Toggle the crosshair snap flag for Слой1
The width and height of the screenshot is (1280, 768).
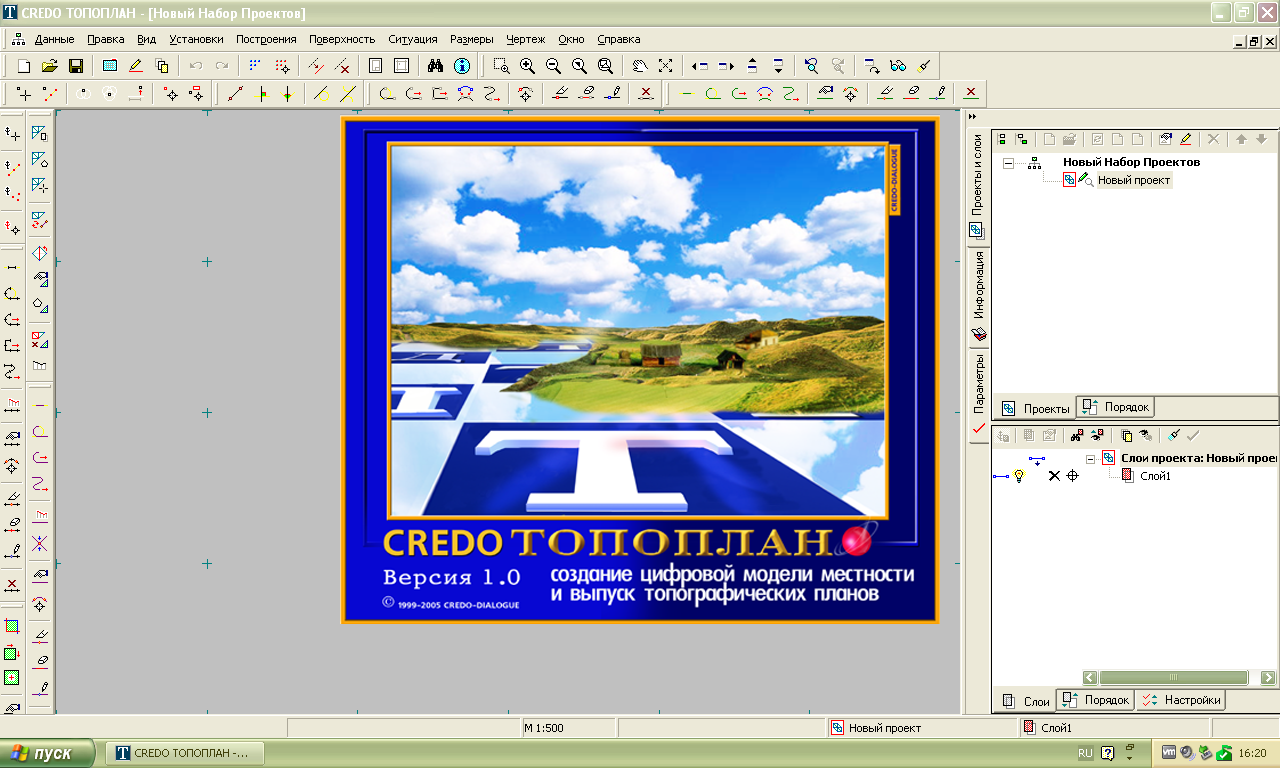tap(1072, 476)
